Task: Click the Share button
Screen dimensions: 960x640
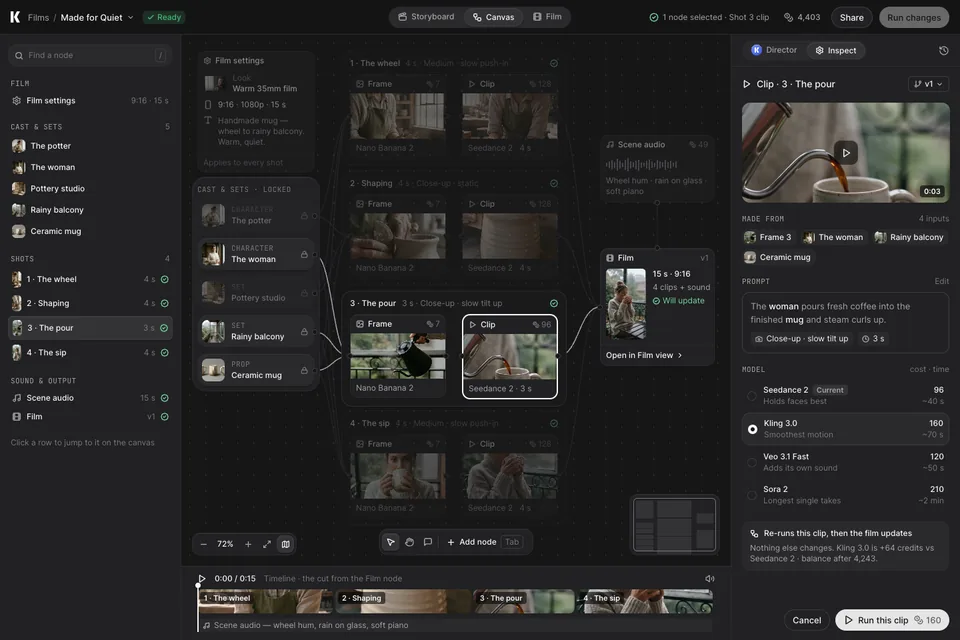Action: (851, 17)
